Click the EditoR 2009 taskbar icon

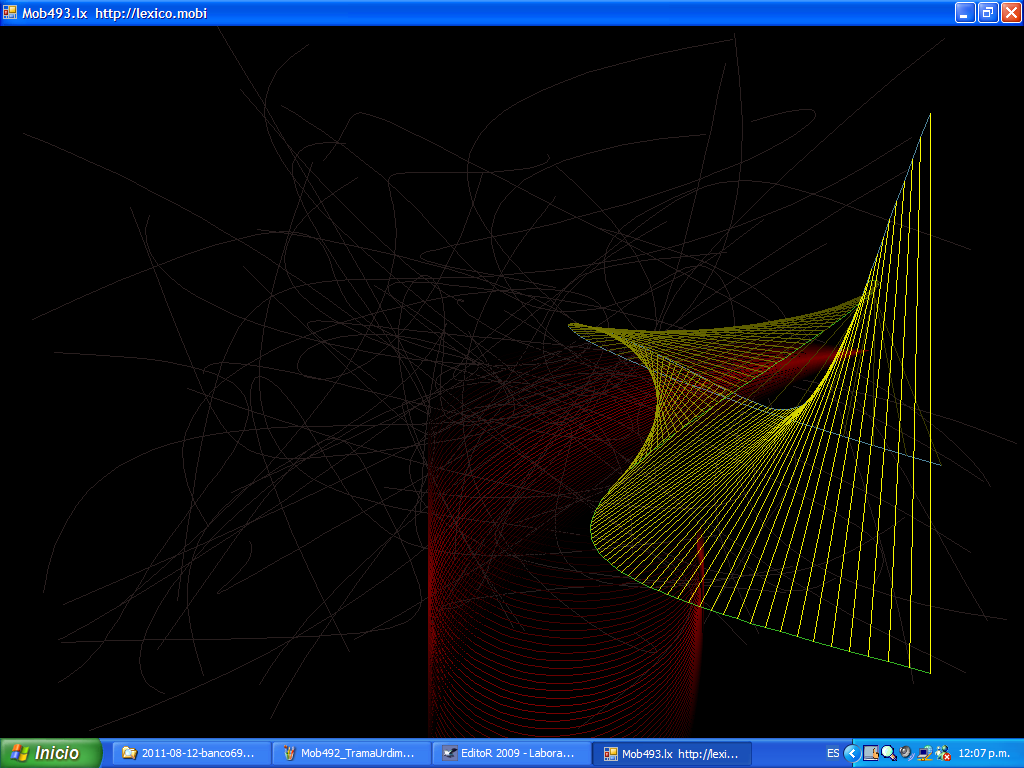tap(450, 753)
